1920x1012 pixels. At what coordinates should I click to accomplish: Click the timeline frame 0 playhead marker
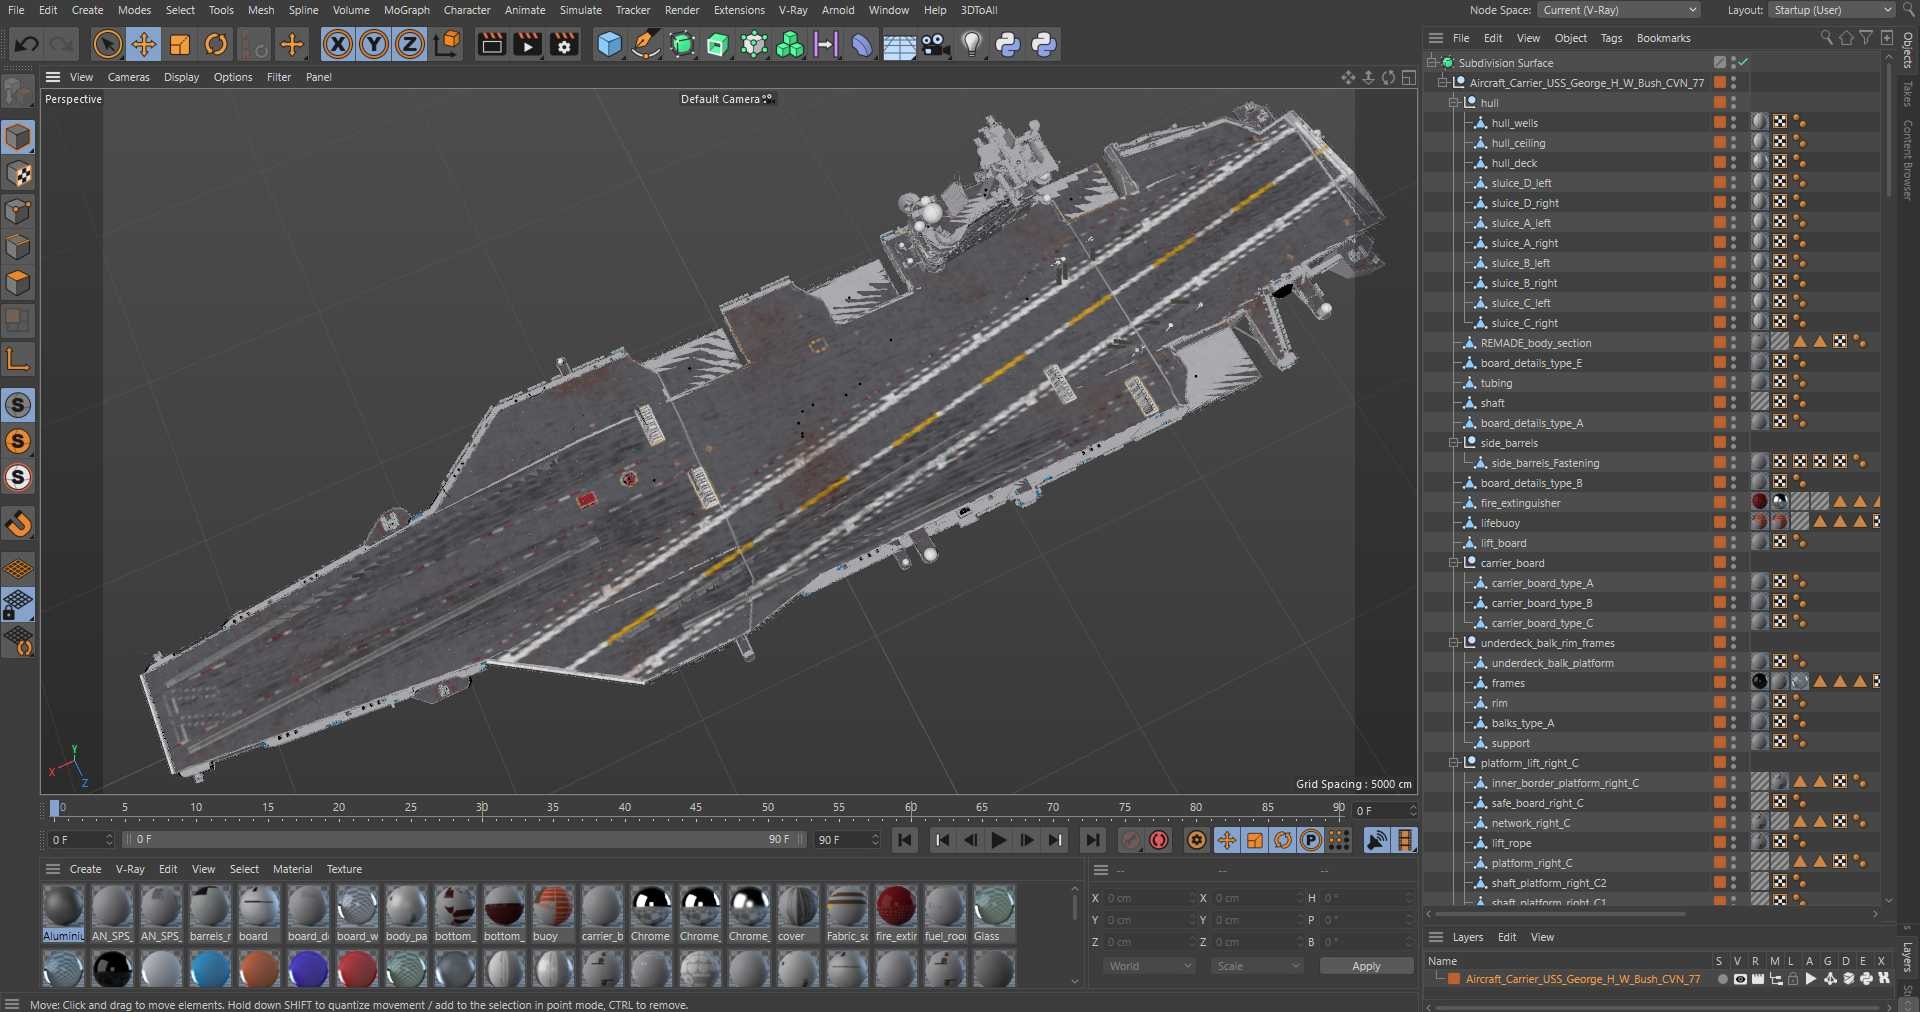pyautogui.click(x=55, y=808)
